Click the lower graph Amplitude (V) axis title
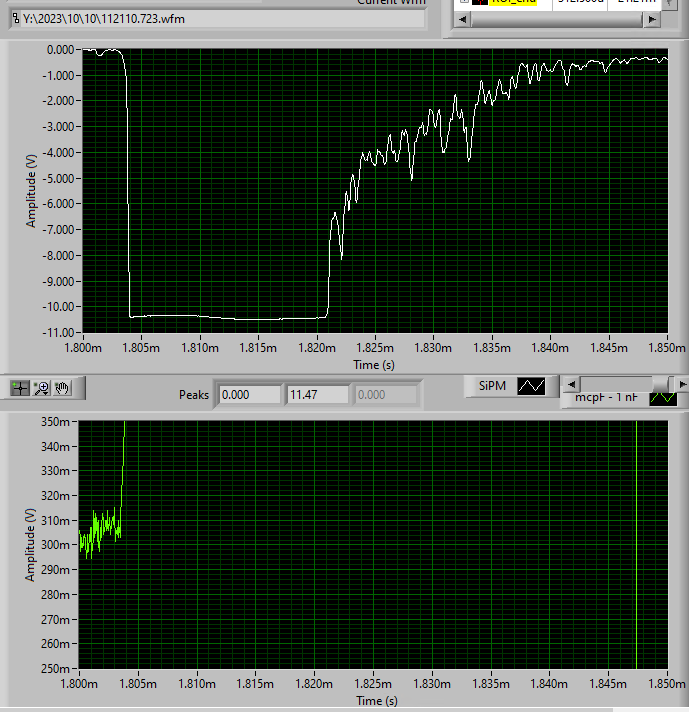The width and height of the screenshot is (689, 712). tap(30, 545)
